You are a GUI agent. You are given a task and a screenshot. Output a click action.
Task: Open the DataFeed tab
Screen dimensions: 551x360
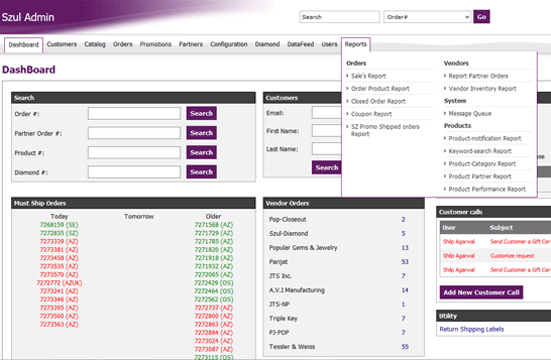[x=300, y=44]
